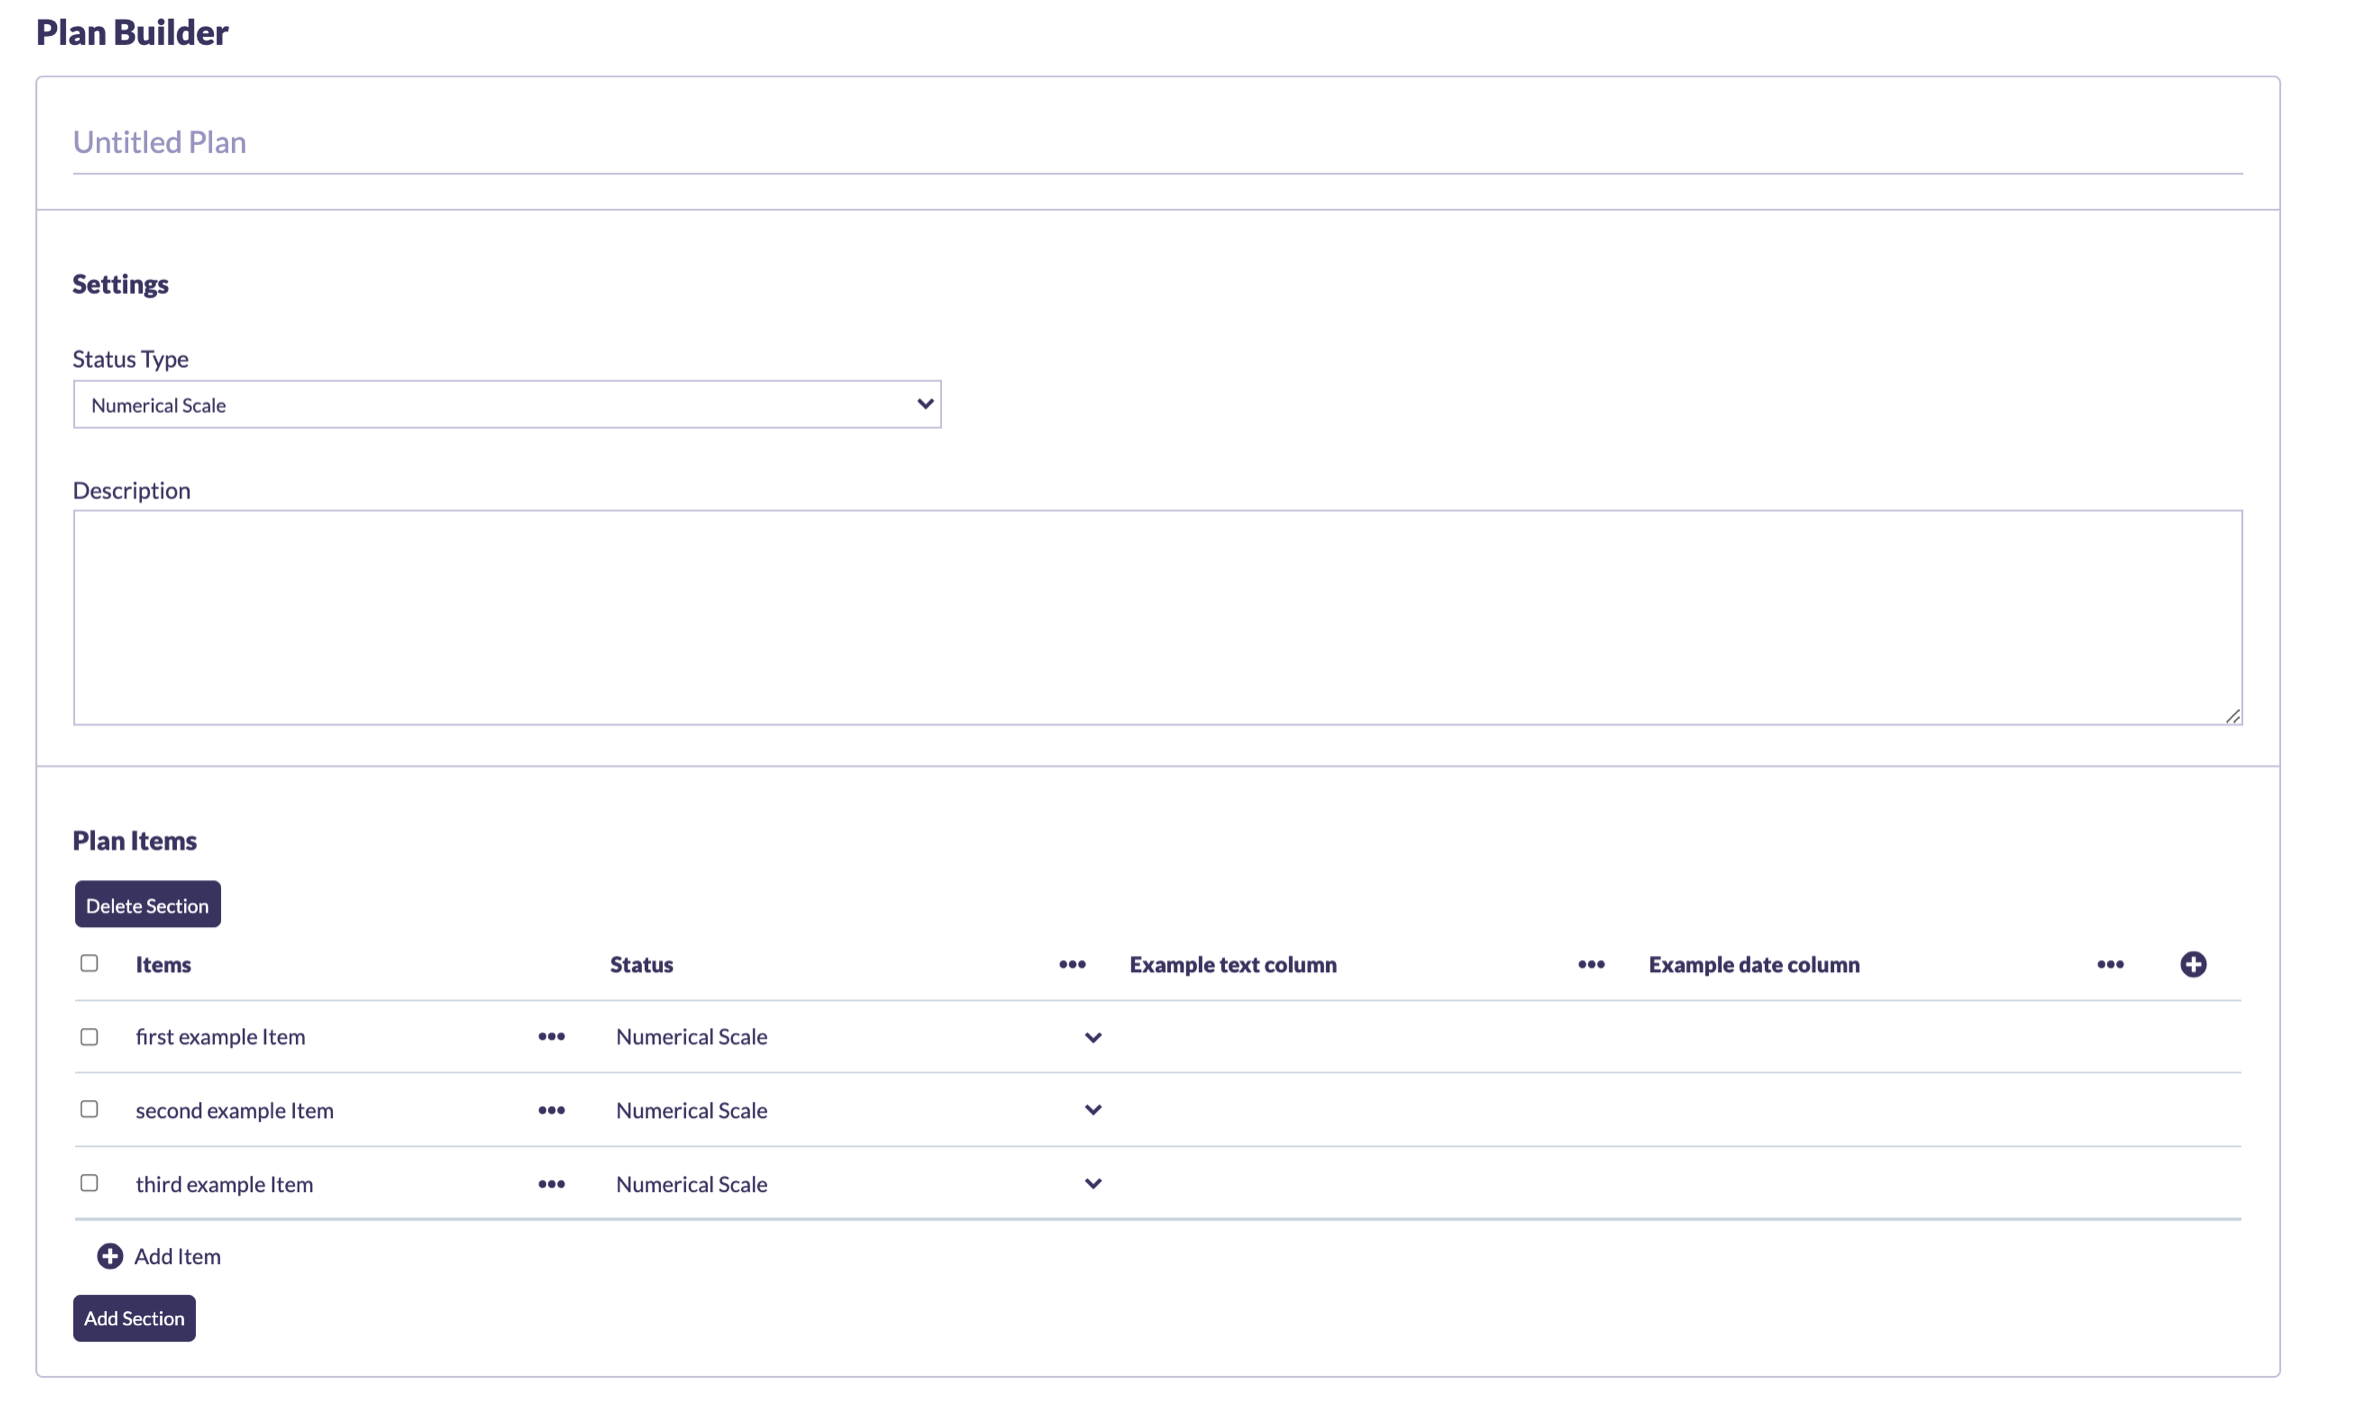This screenshot has height=1418, width=2366.
Task: Open Example date column ellipsis menu
Action: 2109,964
